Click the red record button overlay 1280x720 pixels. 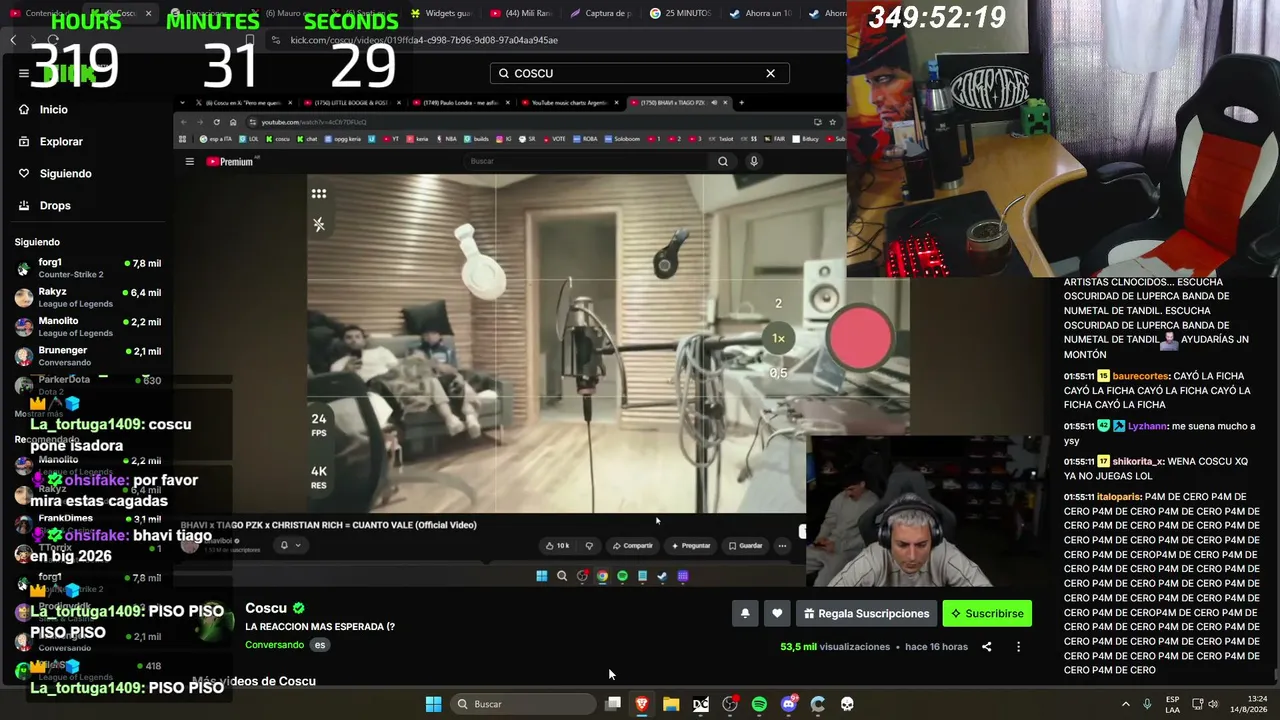[861, 338]
